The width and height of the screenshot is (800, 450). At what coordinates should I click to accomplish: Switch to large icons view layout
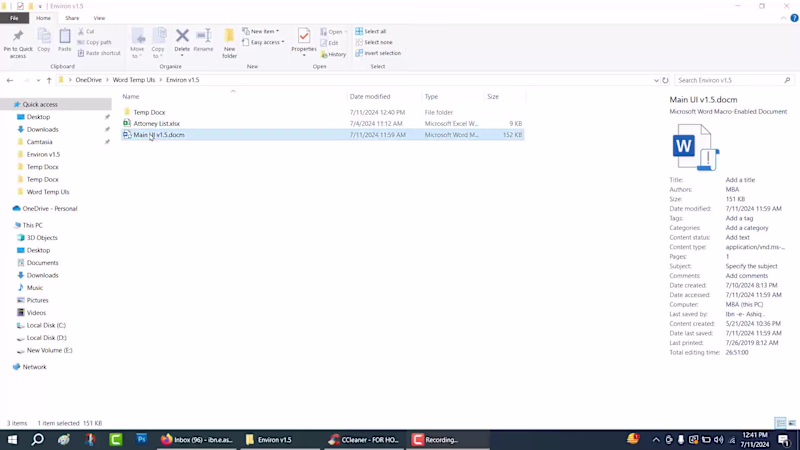tap(792, 423)
